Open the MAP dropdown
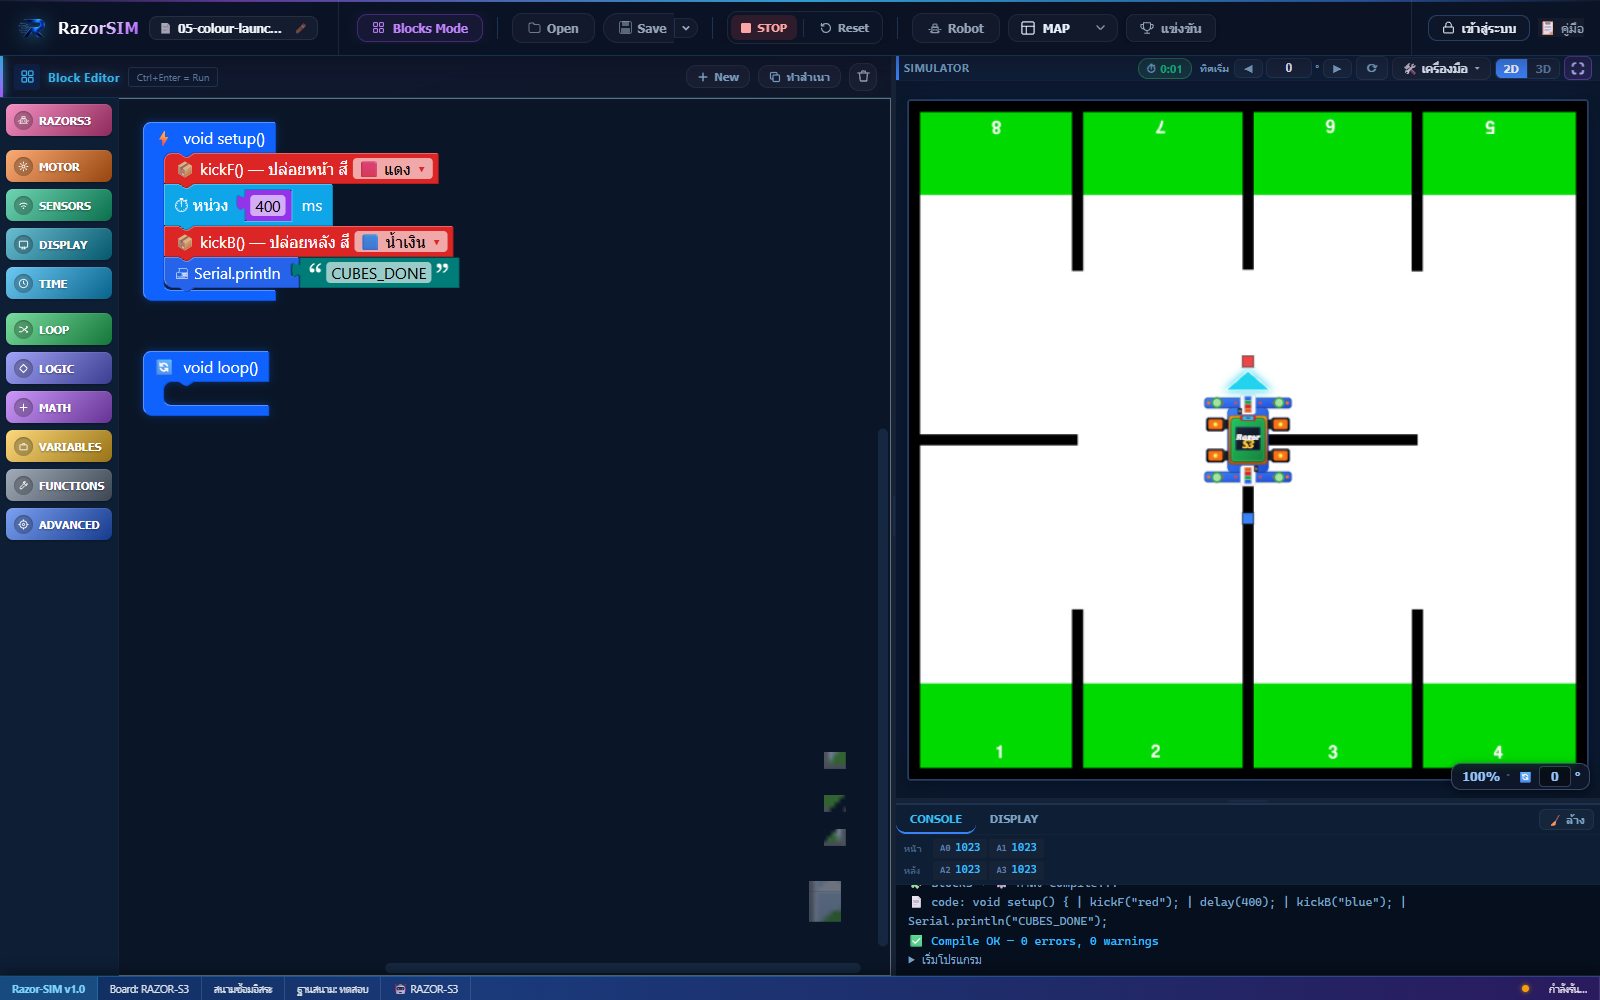The image size is (1600, 1000). tap(1063, 28)
